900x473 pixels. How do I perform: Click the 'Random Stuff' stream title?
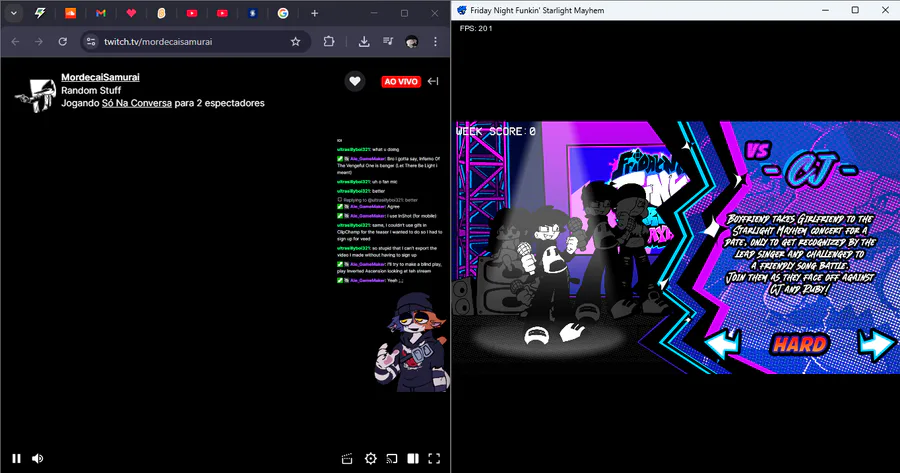coord(91,90)
